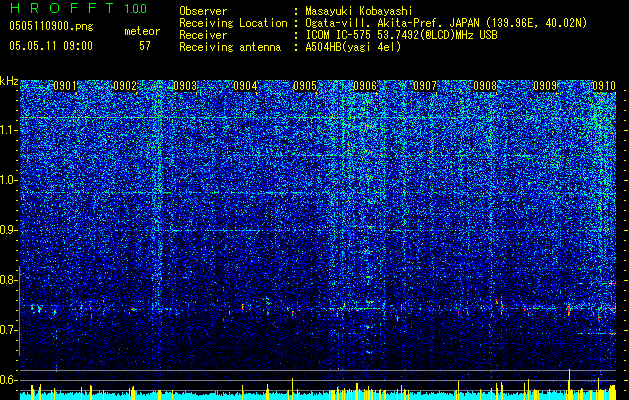
Task: Click the 0.9 frequency axis label
Action: [9, 230]
